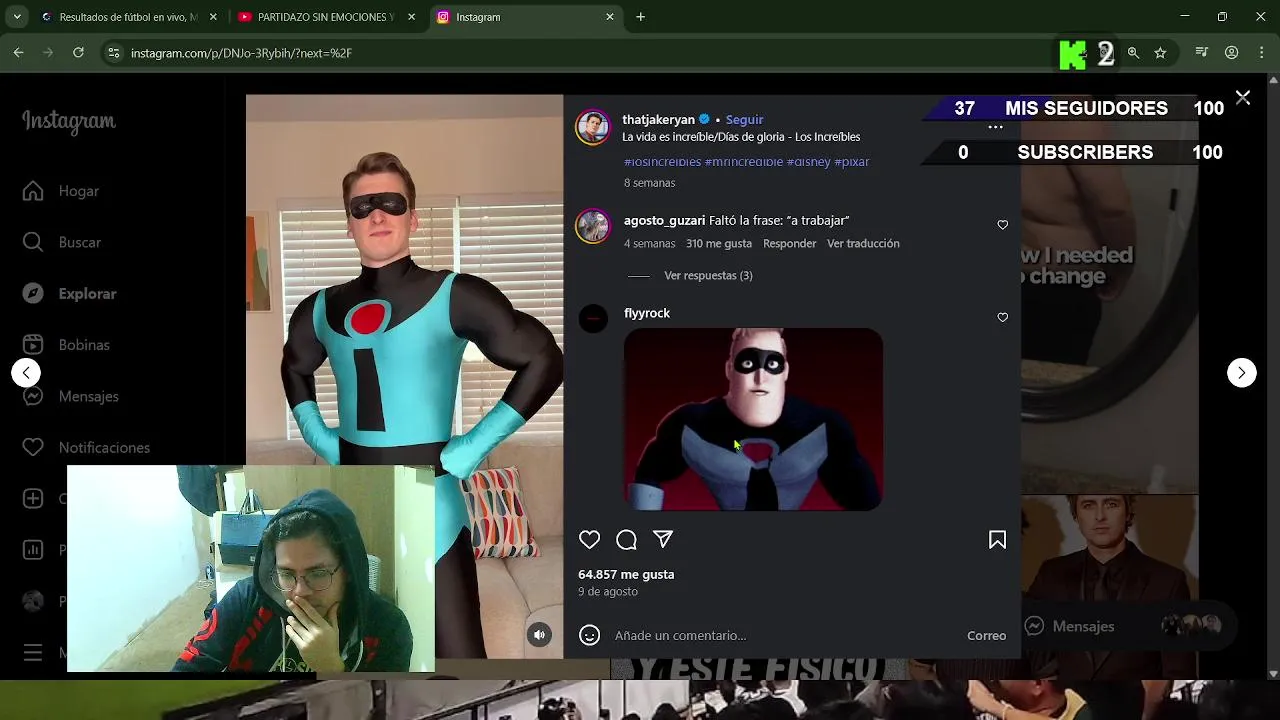
Task: Go to next post arrow
Action: [1241, 372]
